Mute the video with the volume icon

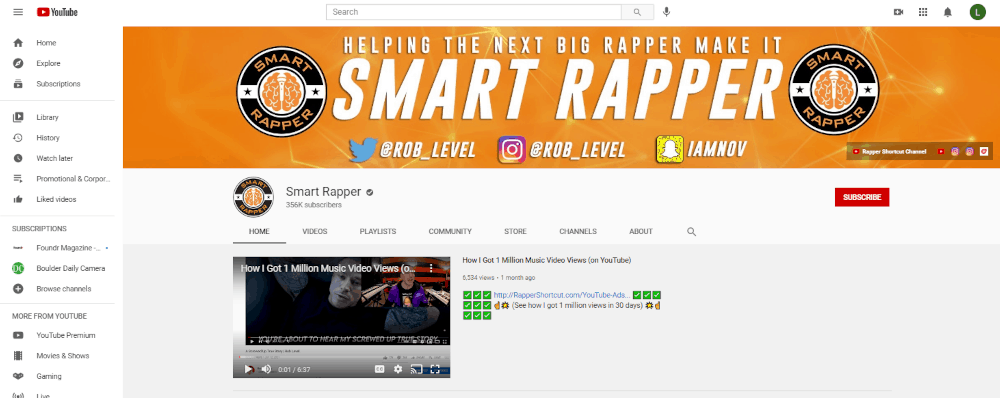(266, 369)
